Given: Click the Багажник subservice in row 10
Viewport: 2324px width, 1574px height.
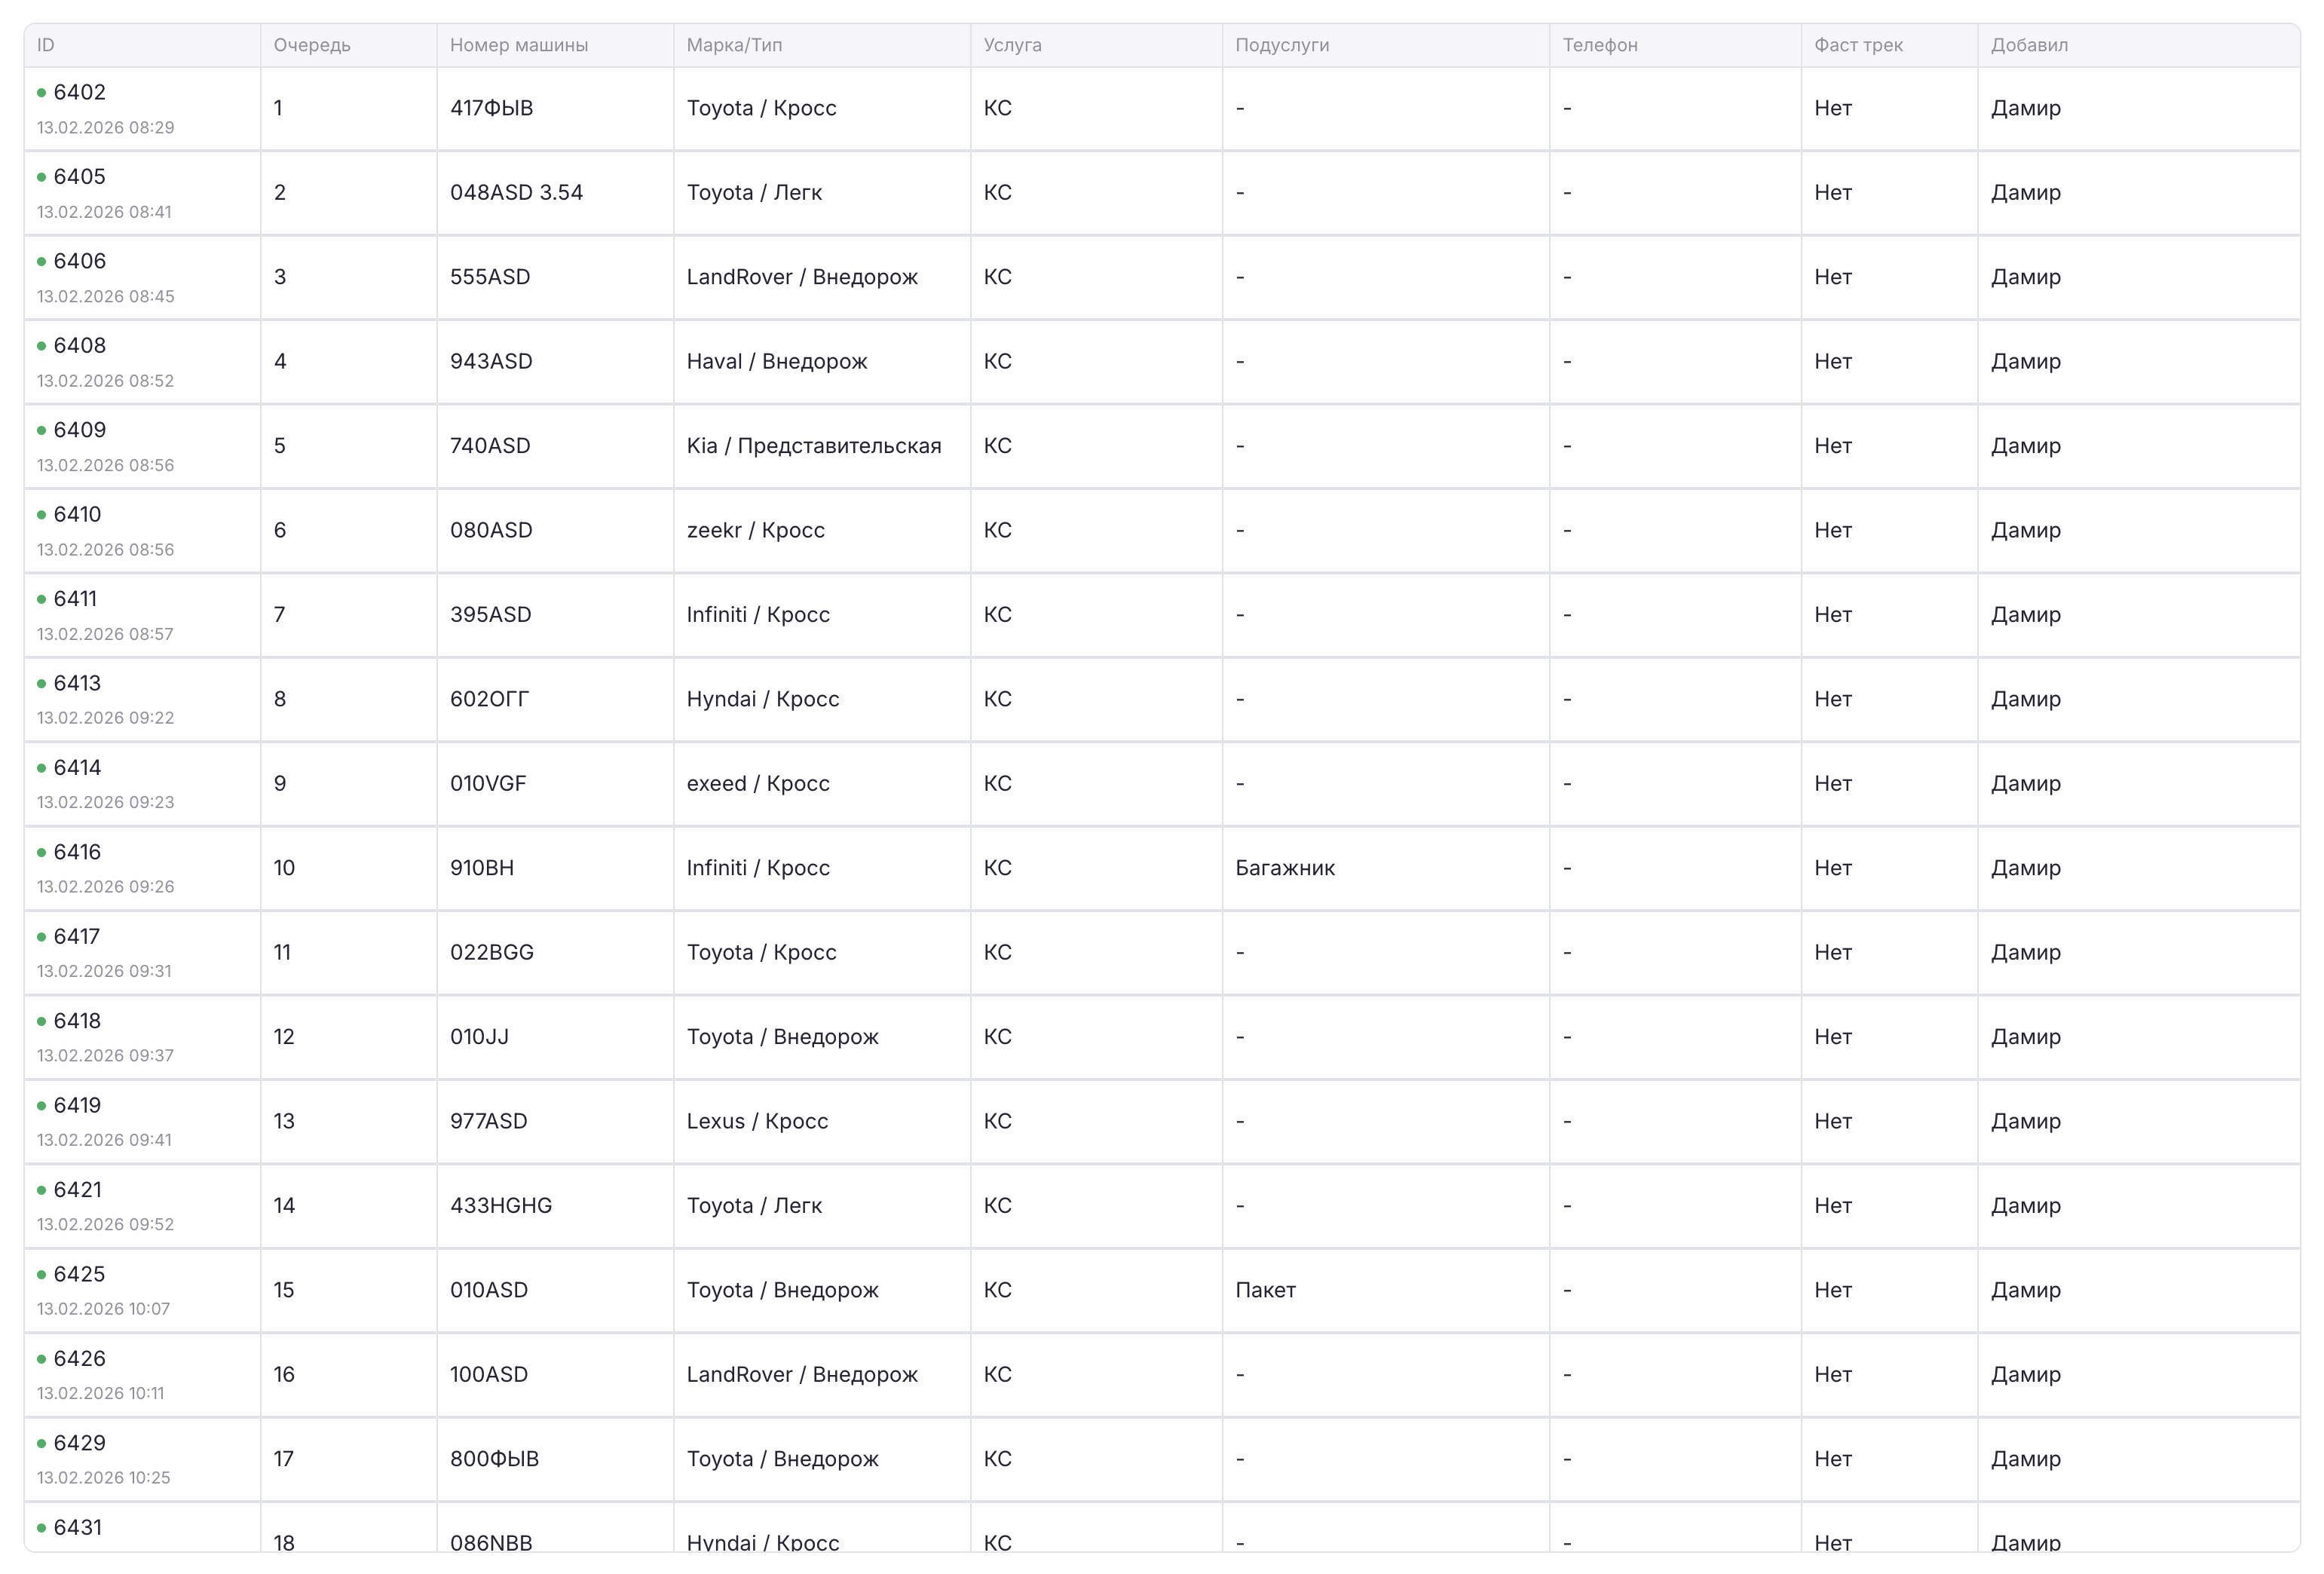Looking at the screenshot, I should (x=1285, y=868).
